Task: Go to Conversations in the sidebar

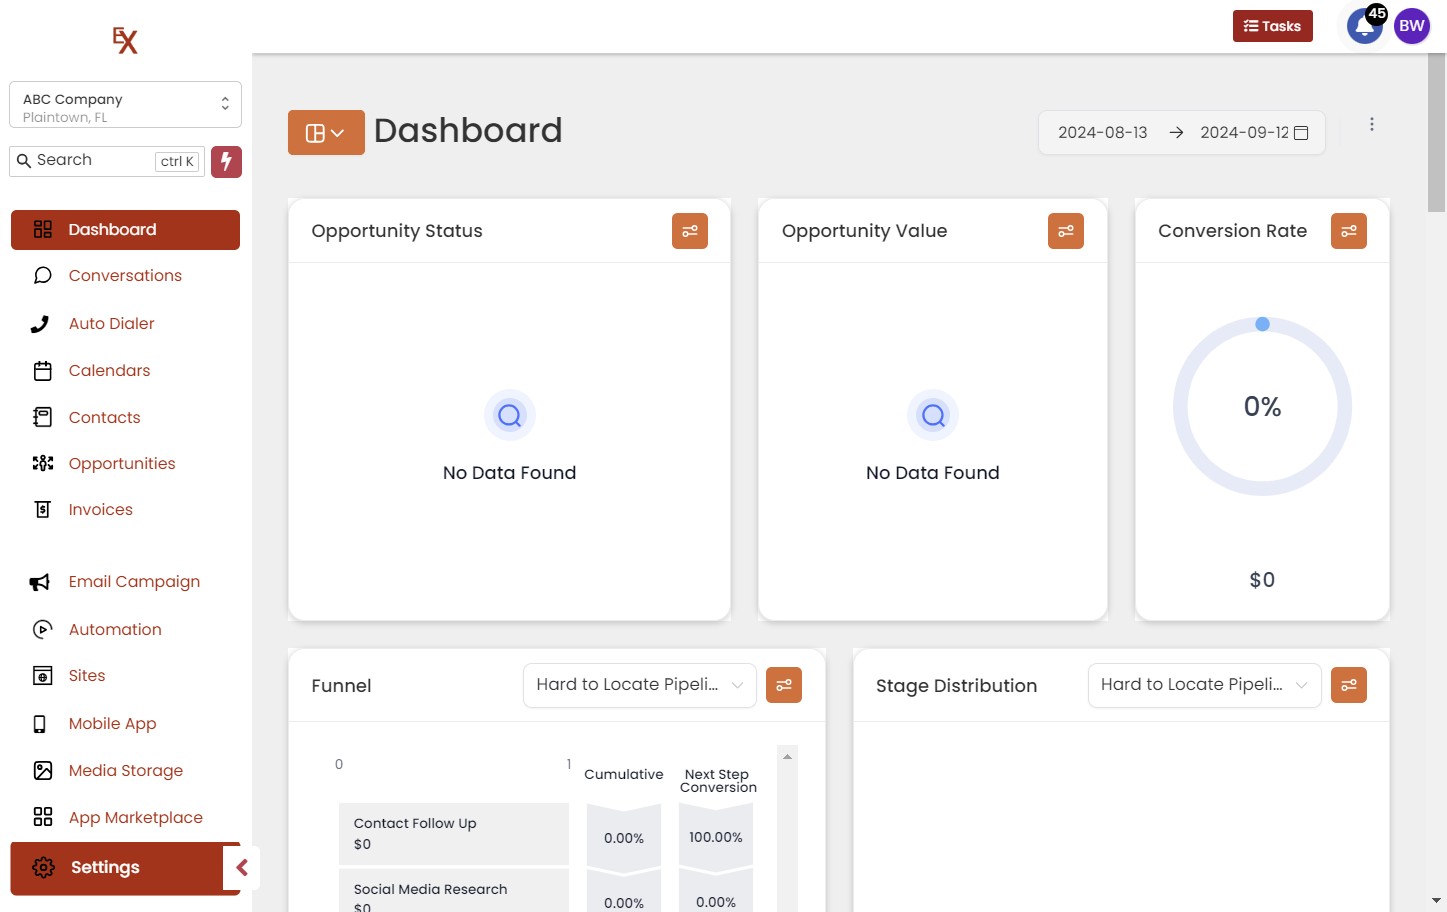Action: tap(125, 275)
